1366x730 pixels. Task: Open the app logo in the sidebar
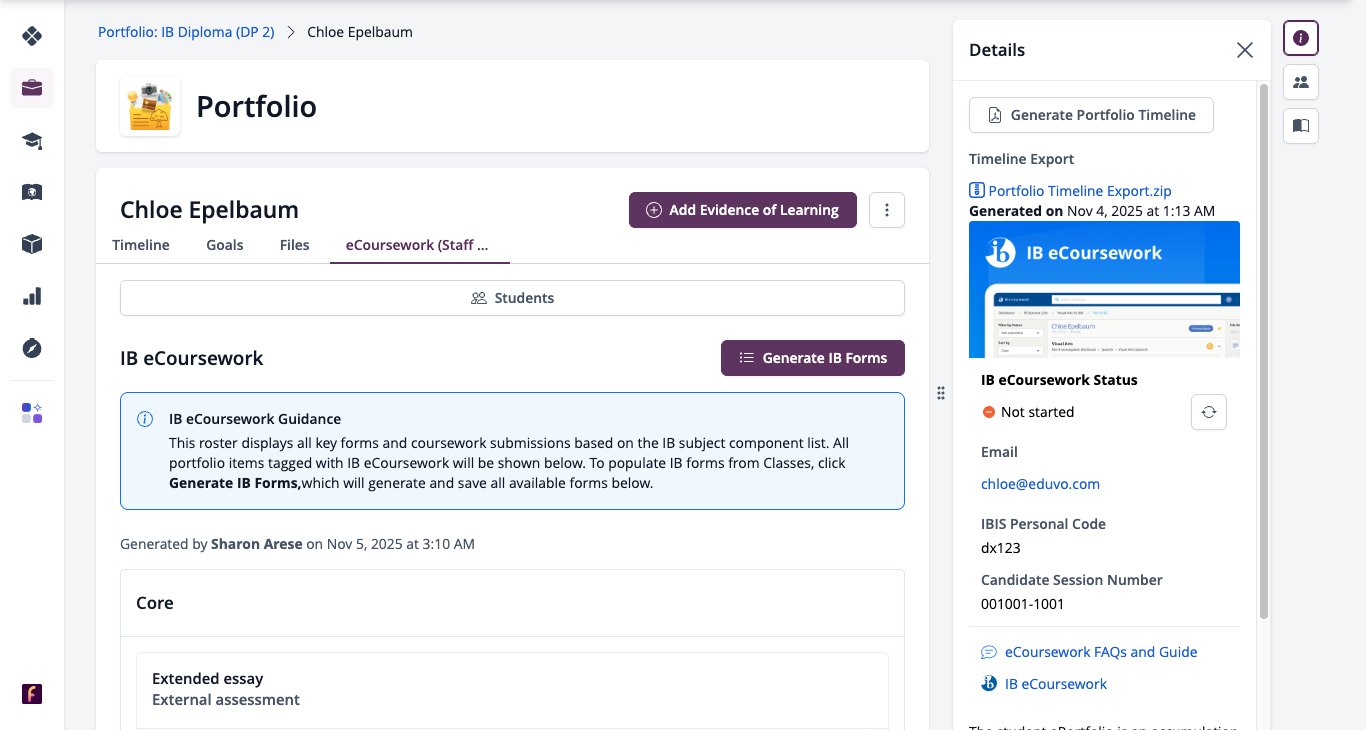(32, 37)
